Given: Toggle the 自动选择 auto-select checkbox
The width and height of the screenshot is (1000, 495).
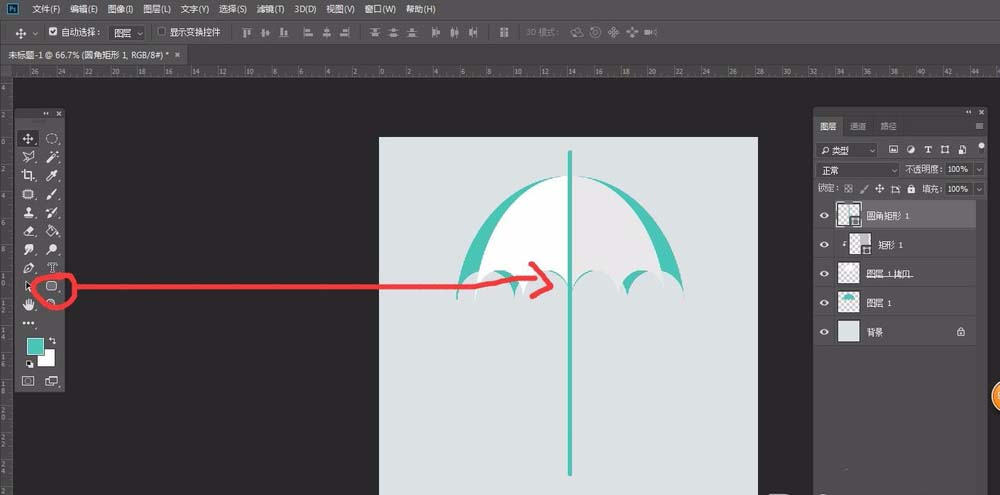Looking at the screenshot, I should tap(53, 32).
